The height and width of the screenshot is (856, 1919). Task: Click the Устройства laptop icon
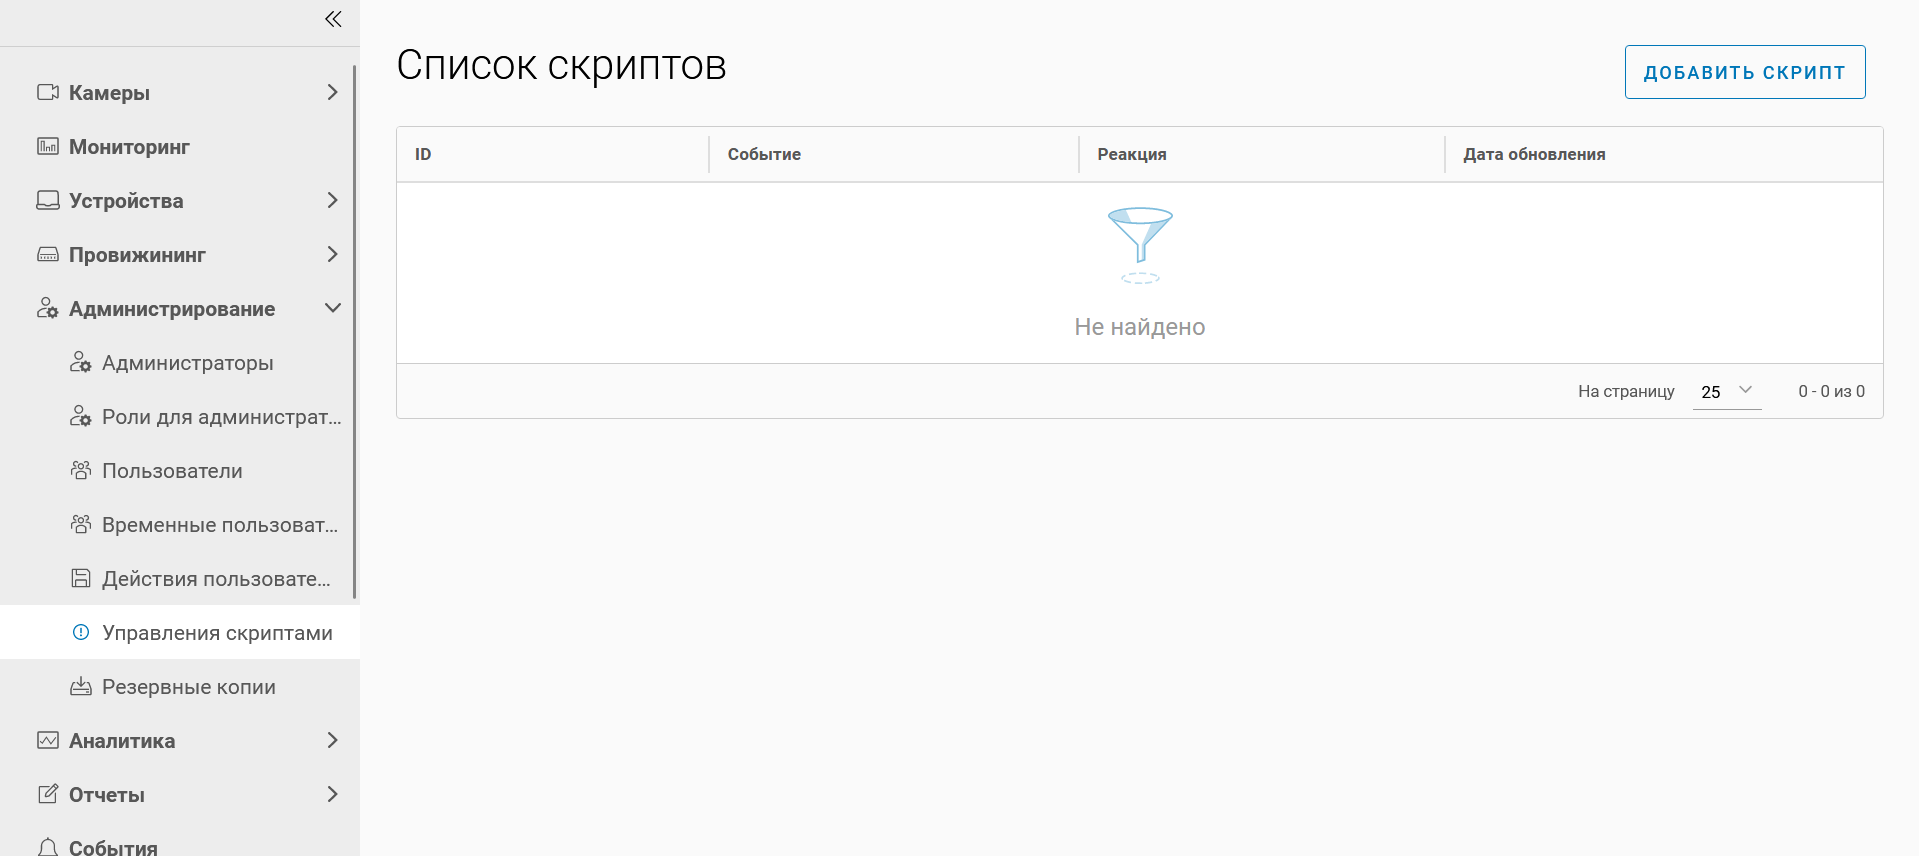pos(48,201)
